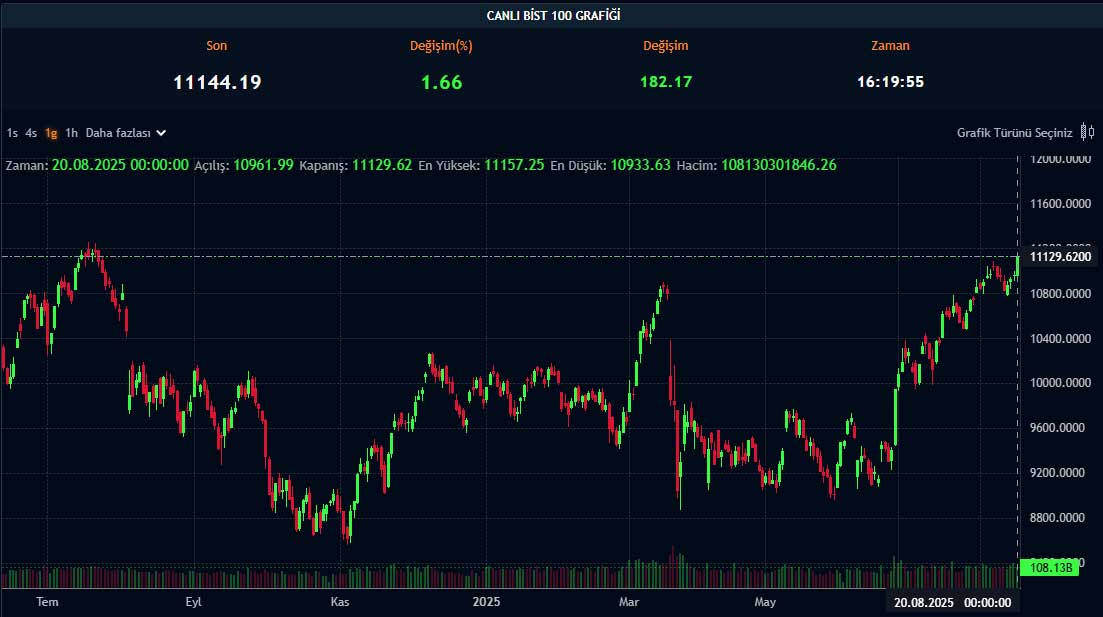Click the En Düşük value 10933.63
The height and width of the screenshot is (617, 1103).
tap(640, 165)
